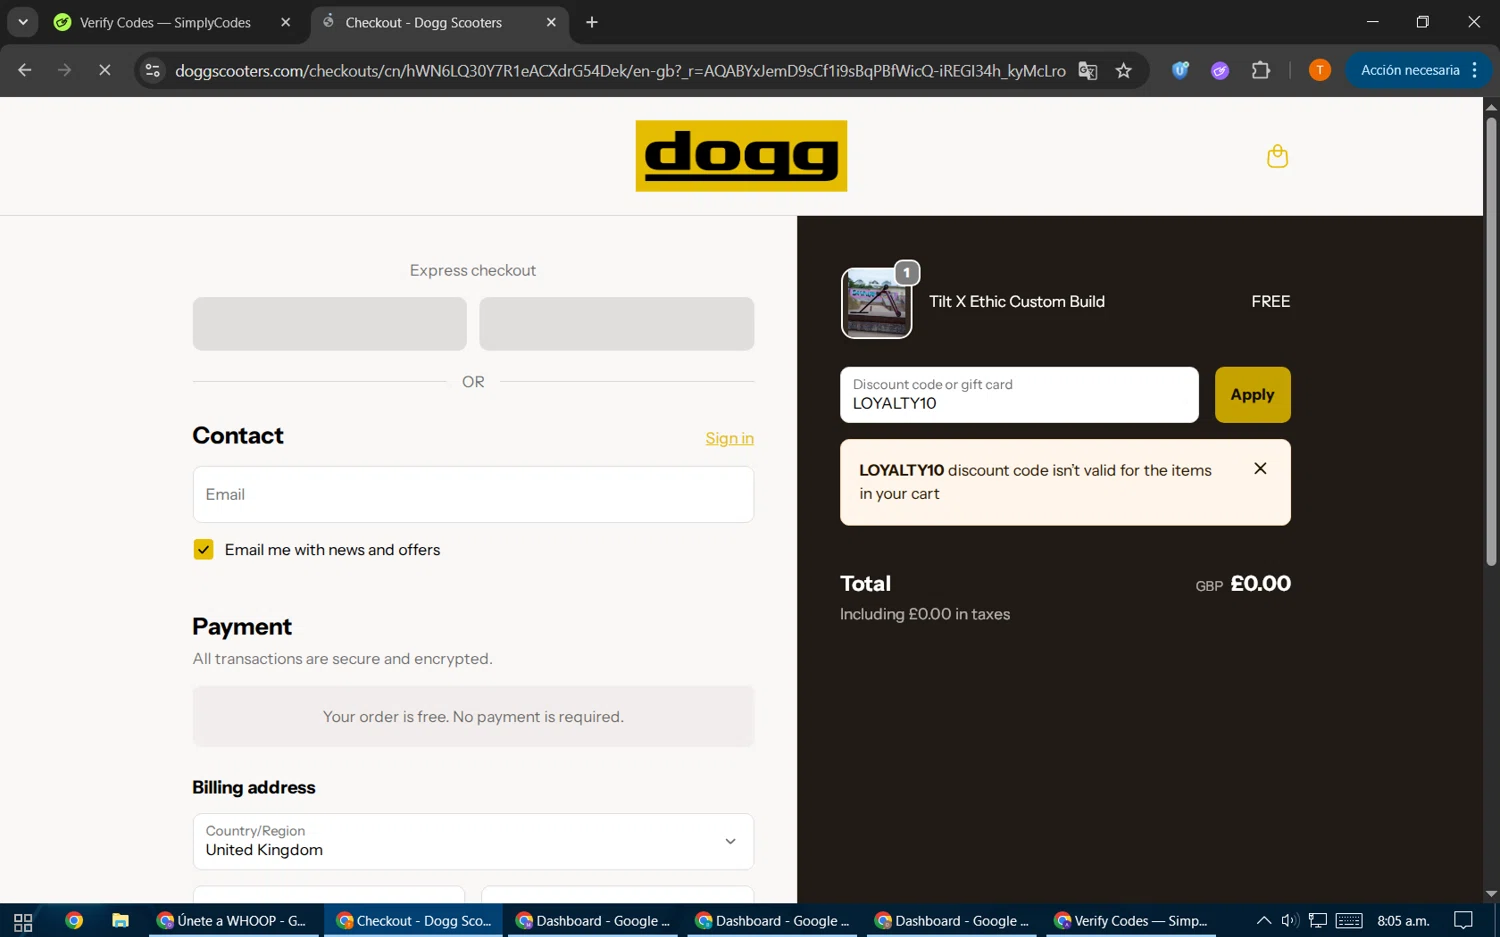Click the page vertical scrollbar
1500x937 pixels.
coord(1491,340)
